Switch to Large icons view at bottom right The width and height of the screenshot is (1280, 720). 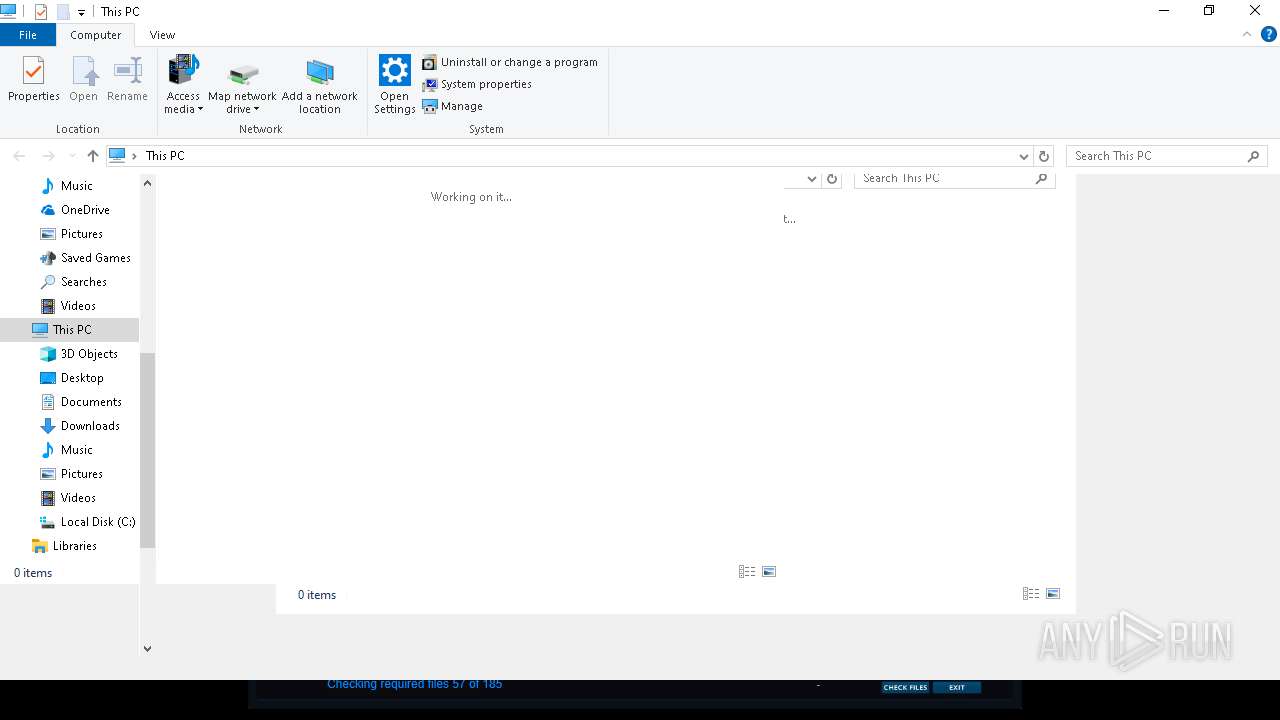(1053, 594)
